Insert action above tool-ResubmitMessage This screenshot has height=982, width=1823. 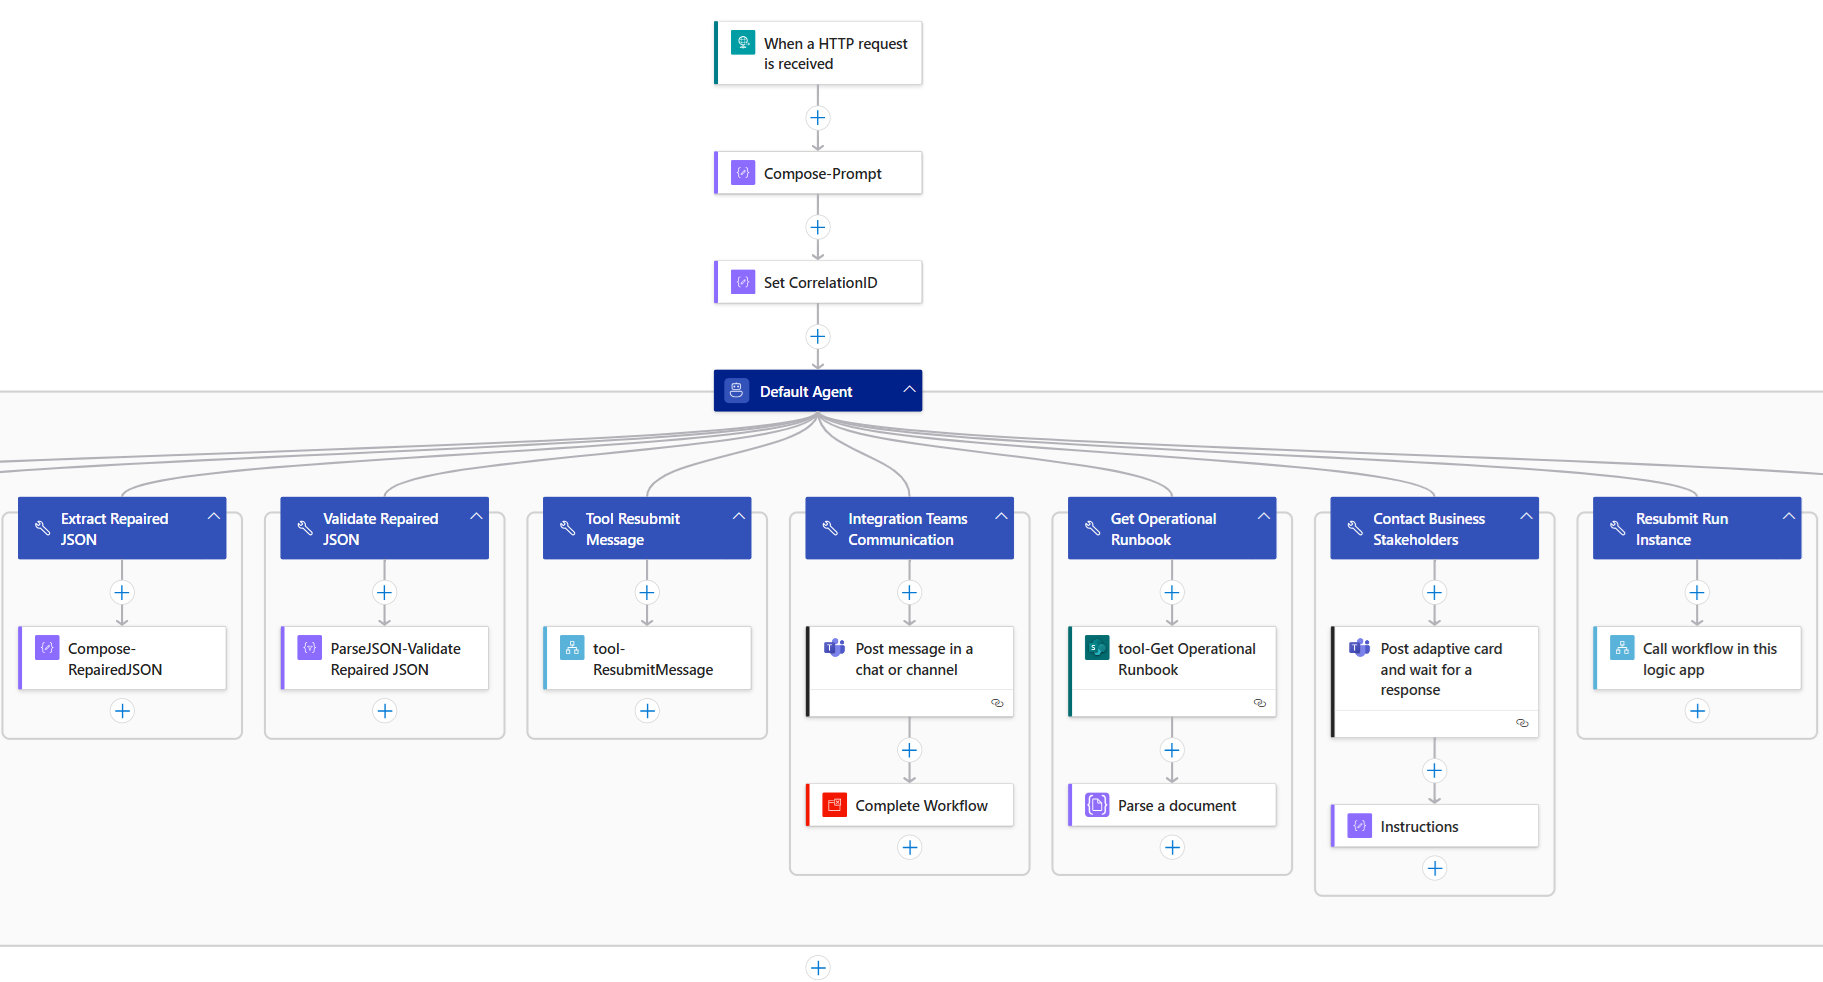[x=647, y=592]
